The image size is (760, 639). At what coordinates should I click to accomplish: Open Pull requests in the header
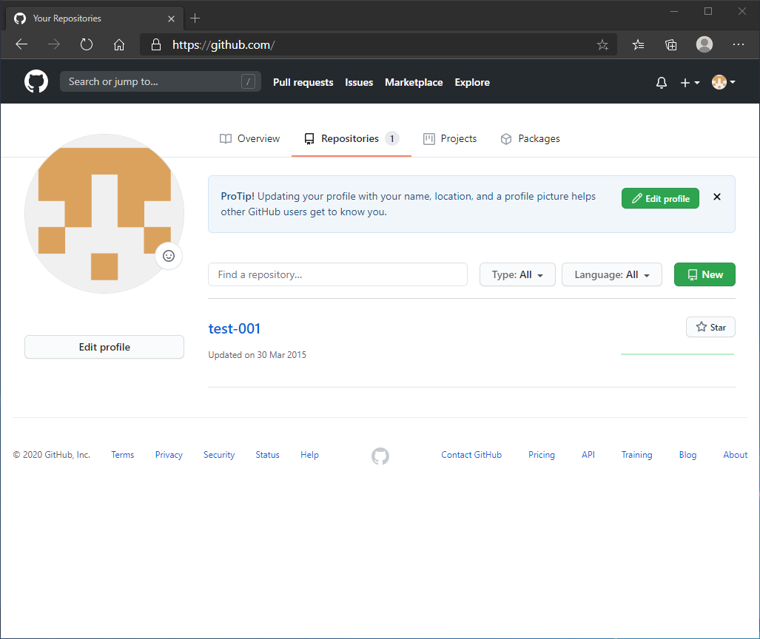point(303,82)
